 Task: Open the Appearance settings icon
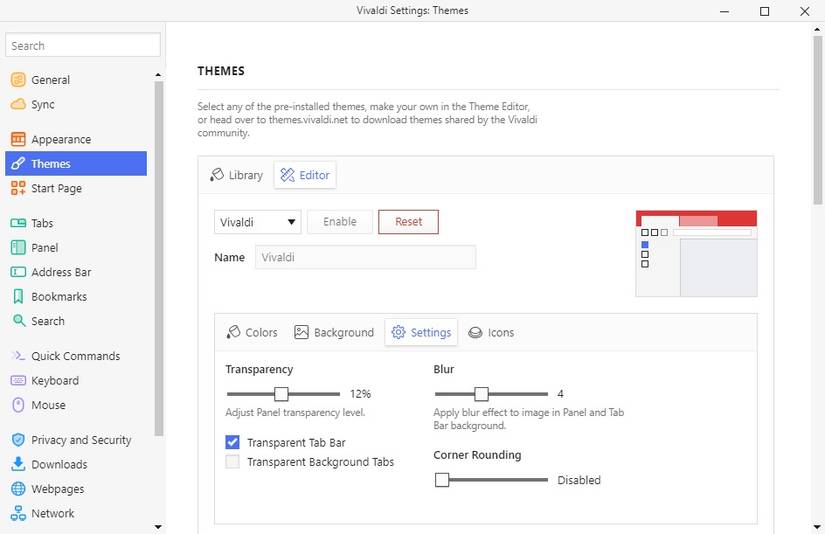coord(18,140)
